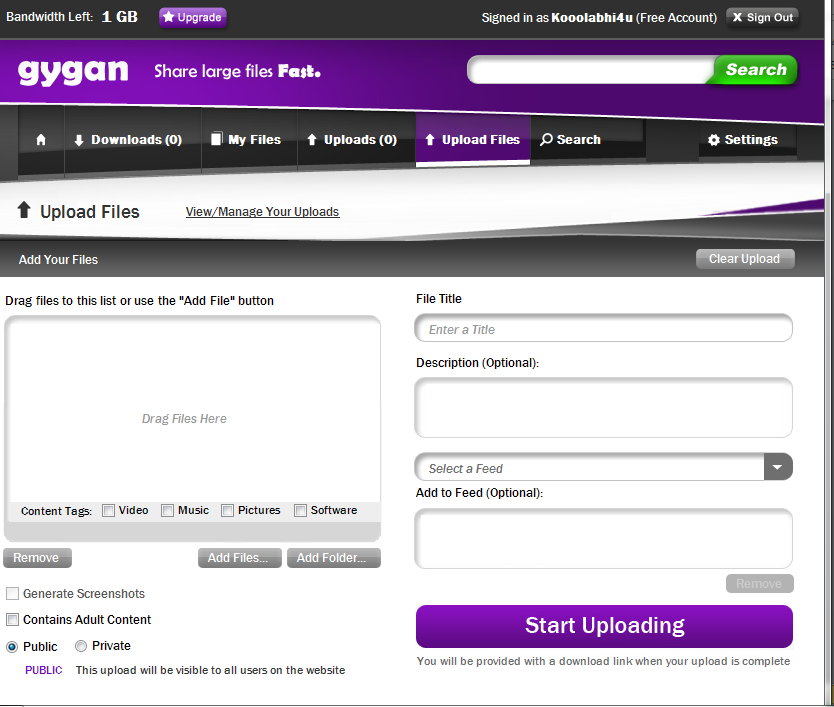Click the Share large files Fast tagline
834x707 pixels.
(237, 71)
